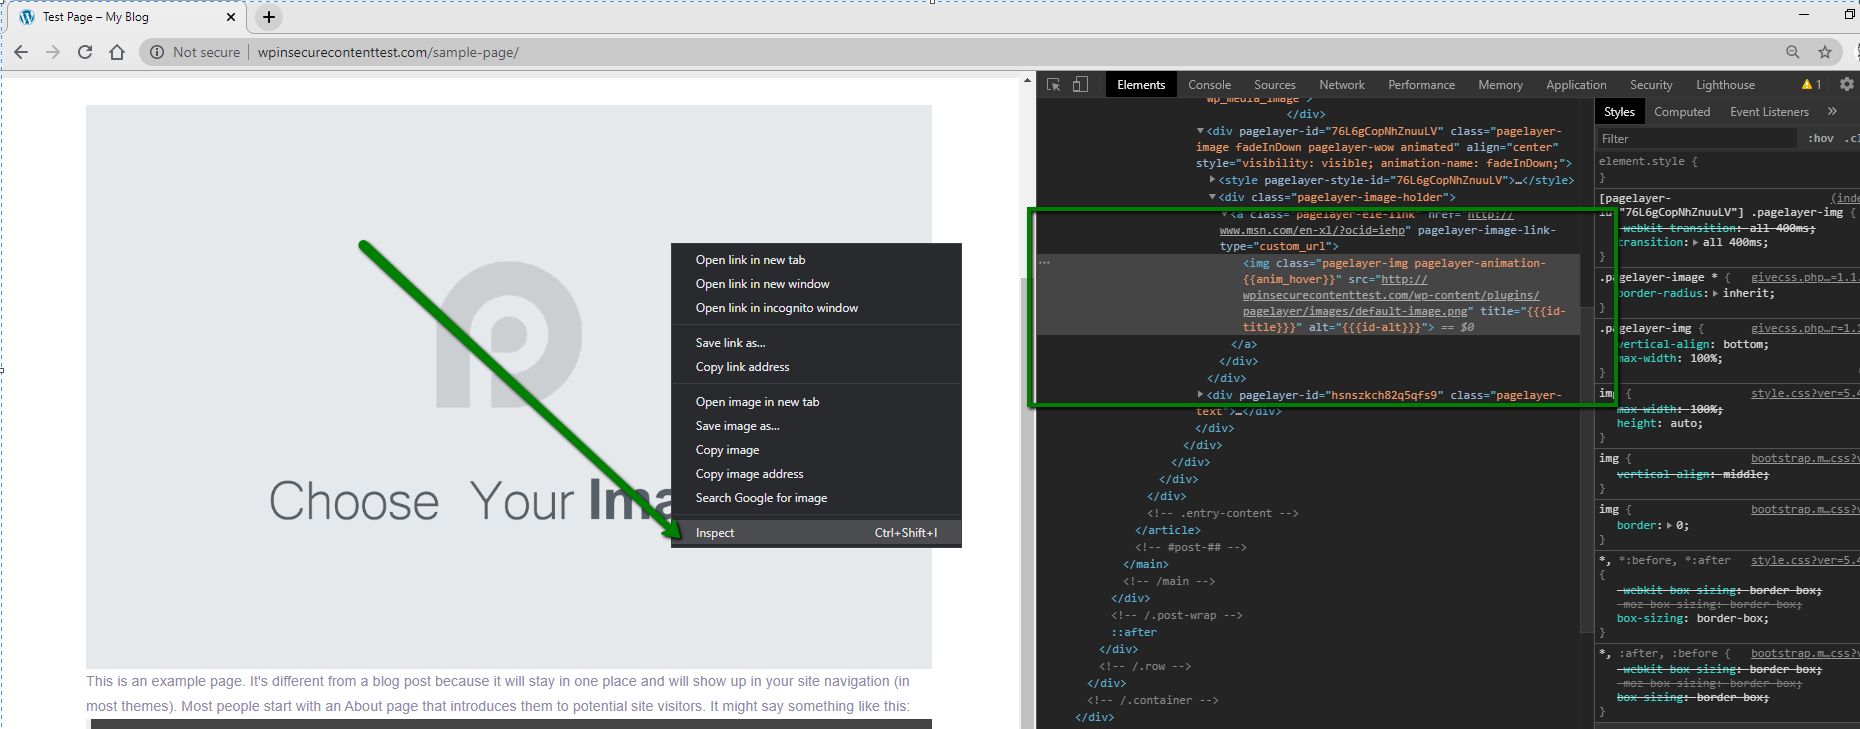Image resolution: width=1860 pixels, height=729 pixels.
Task: Open the style.css?ver=5 source link for img
Action: [1804, 394]
